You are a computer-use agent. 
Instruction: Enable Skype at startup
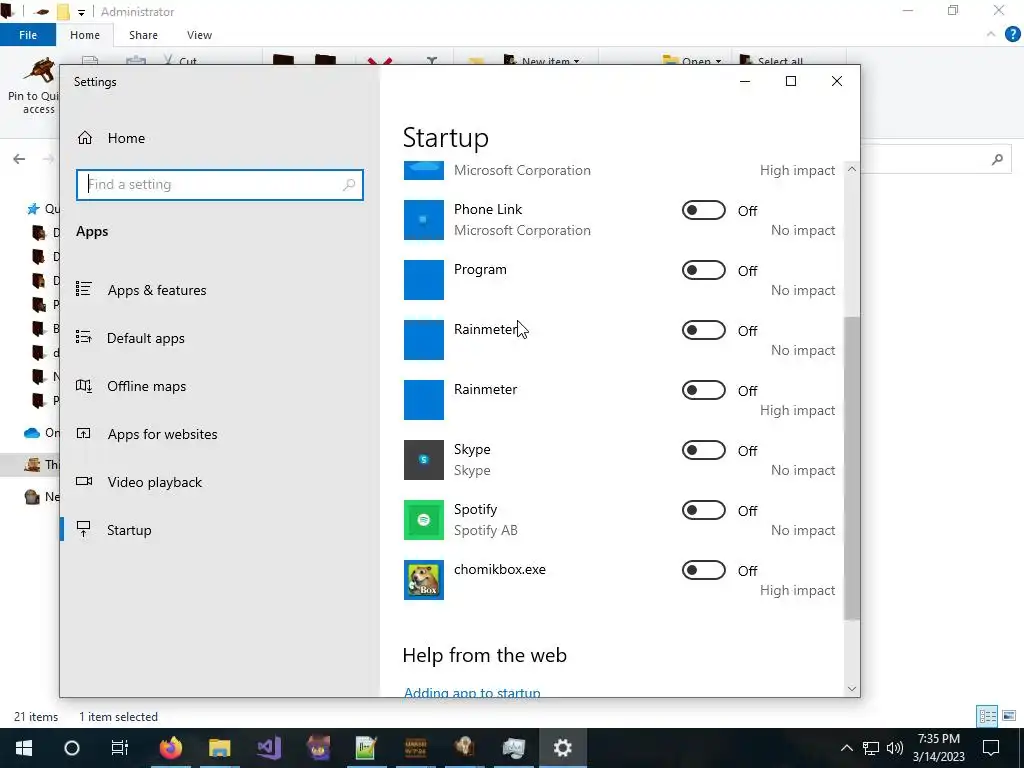[703, 451]
